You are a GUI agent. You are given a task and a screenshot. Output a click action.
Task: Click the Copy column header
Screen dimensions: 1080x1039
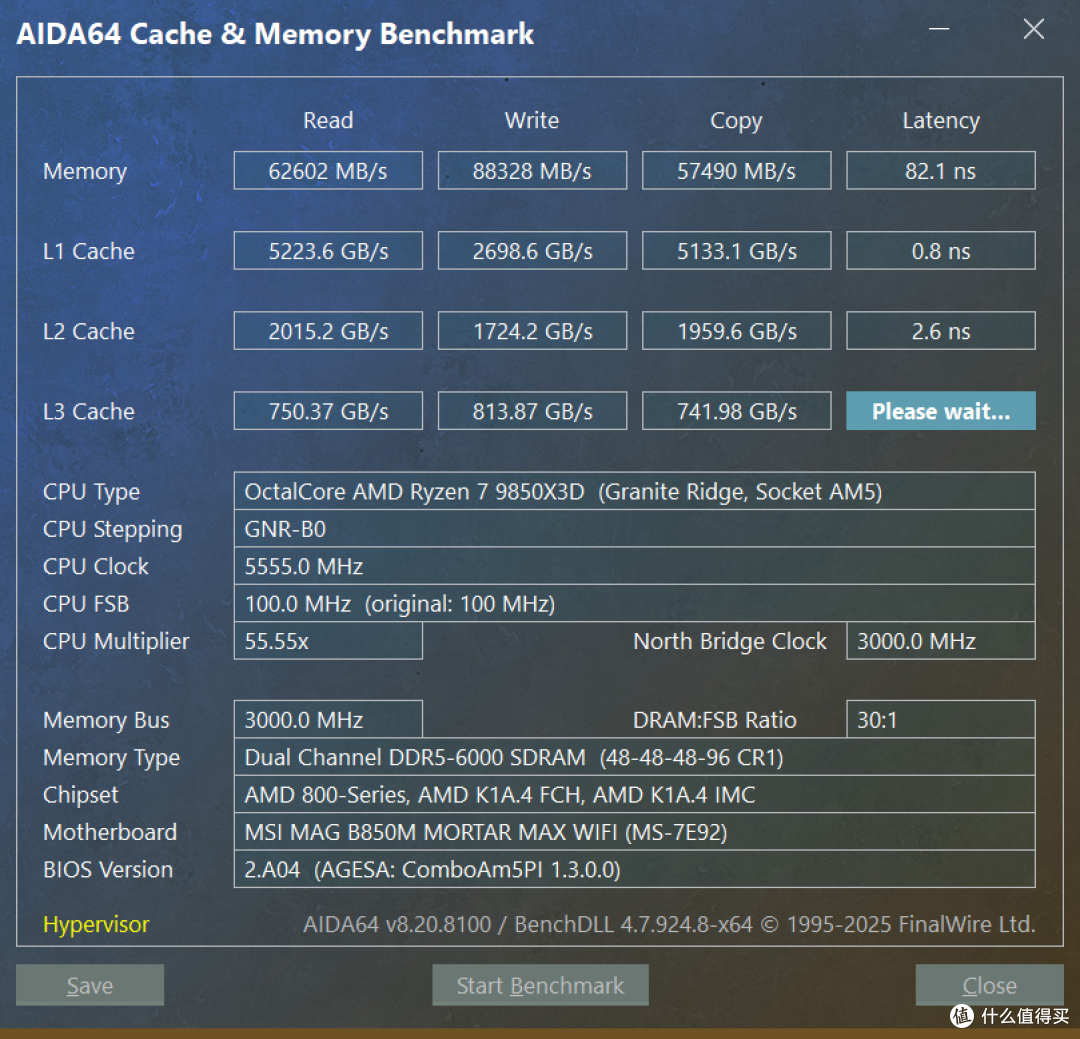[736, 121]
